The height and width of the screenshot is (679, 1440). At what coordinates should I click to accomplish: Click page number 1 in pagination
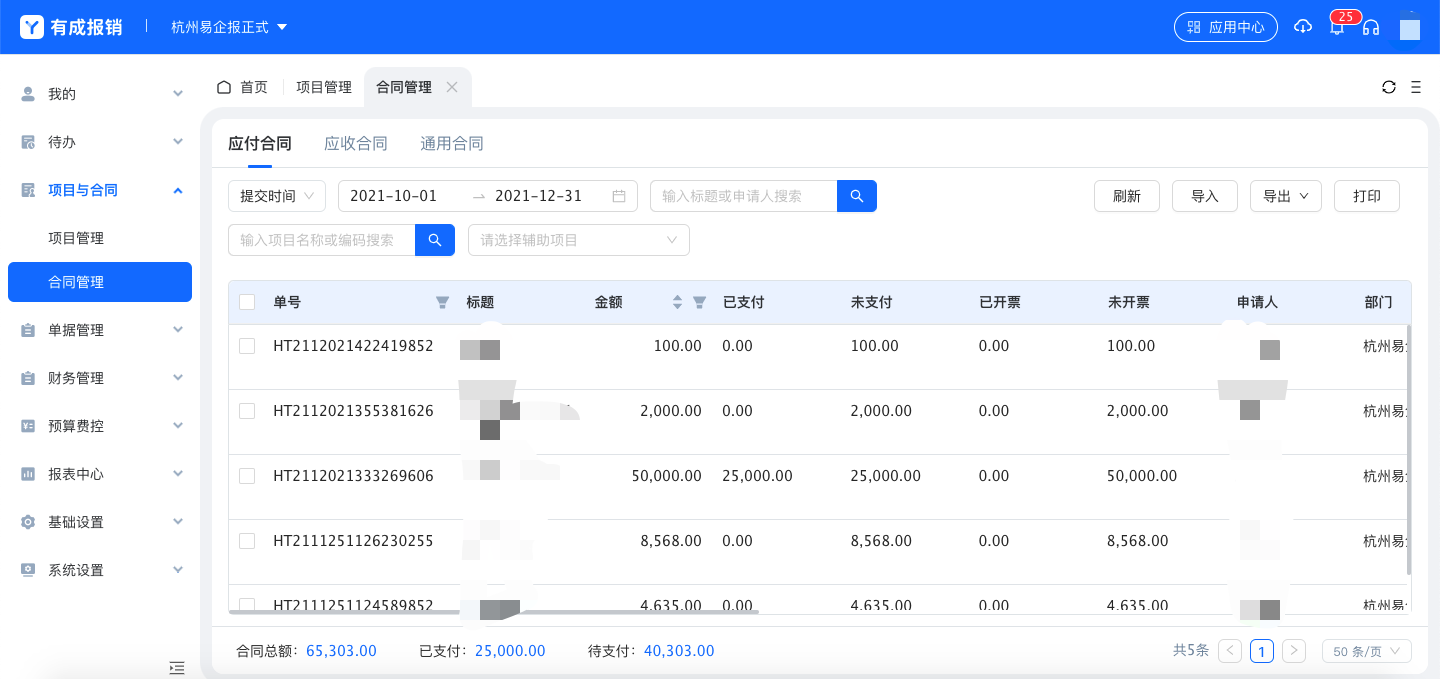coord(1263,651)
